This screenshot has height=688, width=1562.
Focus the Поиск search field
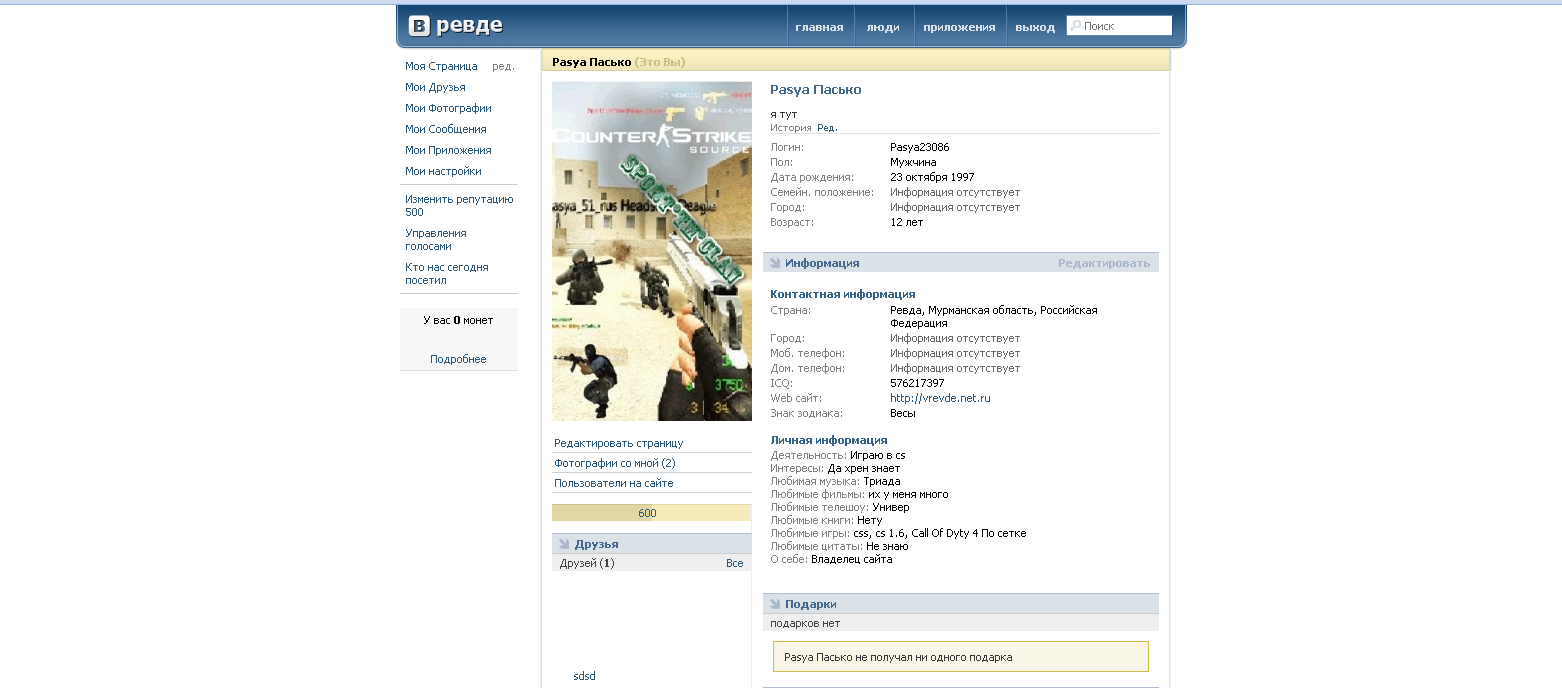coord(1119,26)
